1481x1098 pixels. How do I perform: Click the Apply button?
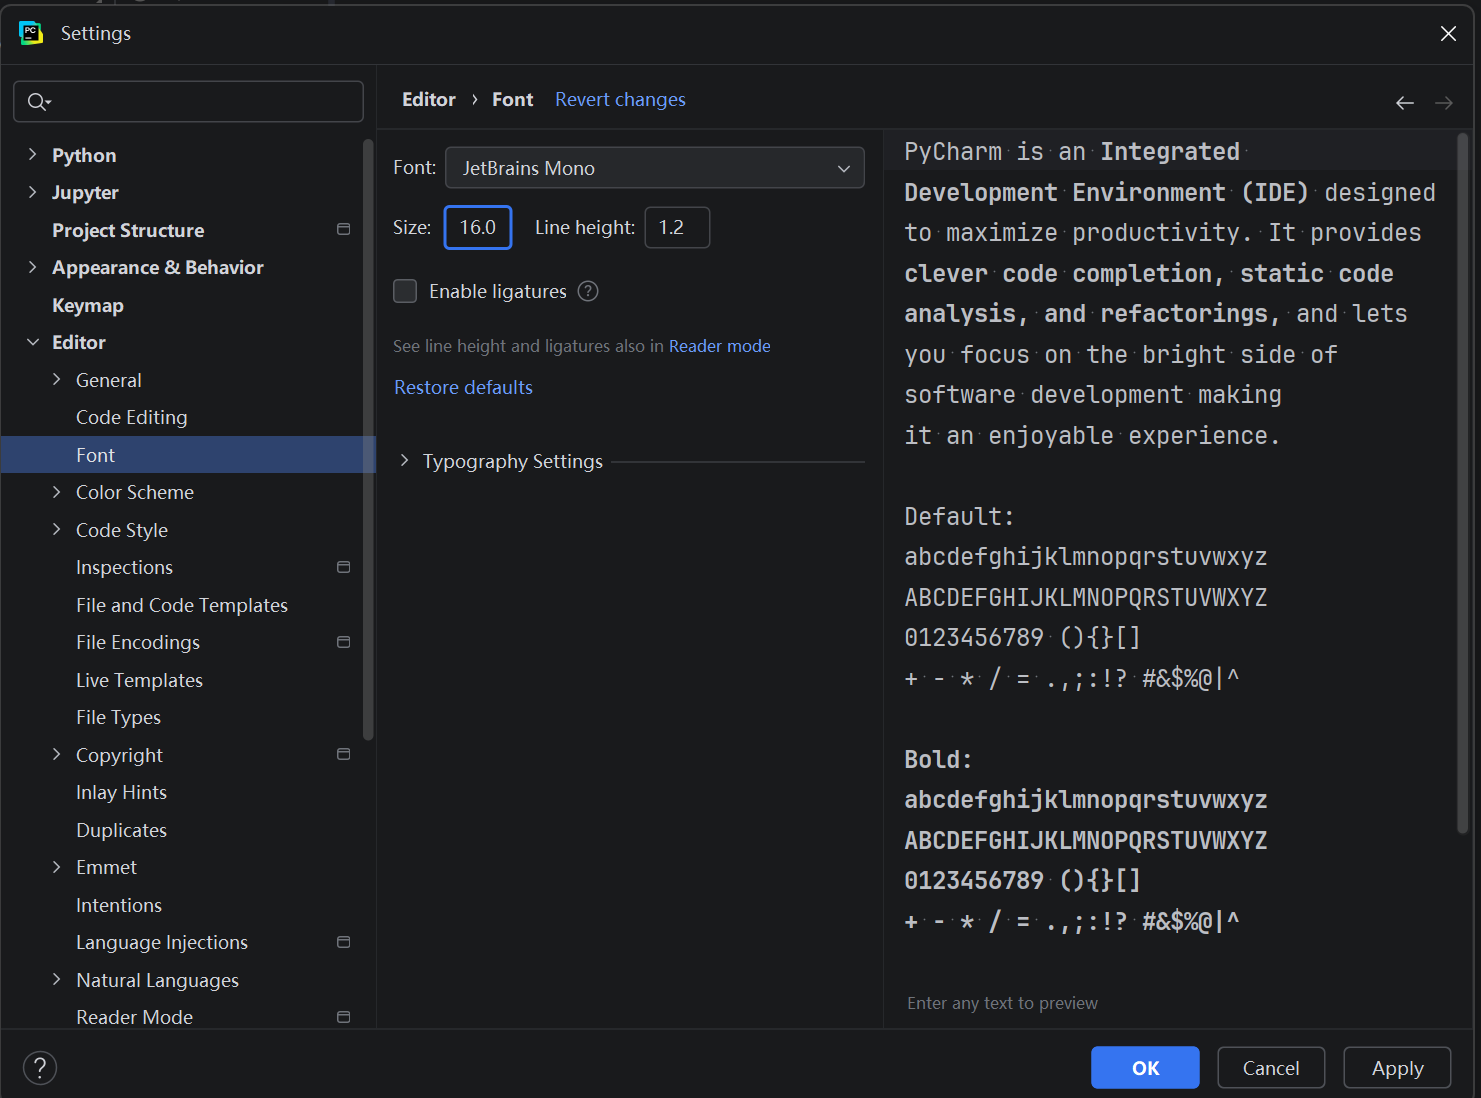(x=1397, y=1068)
